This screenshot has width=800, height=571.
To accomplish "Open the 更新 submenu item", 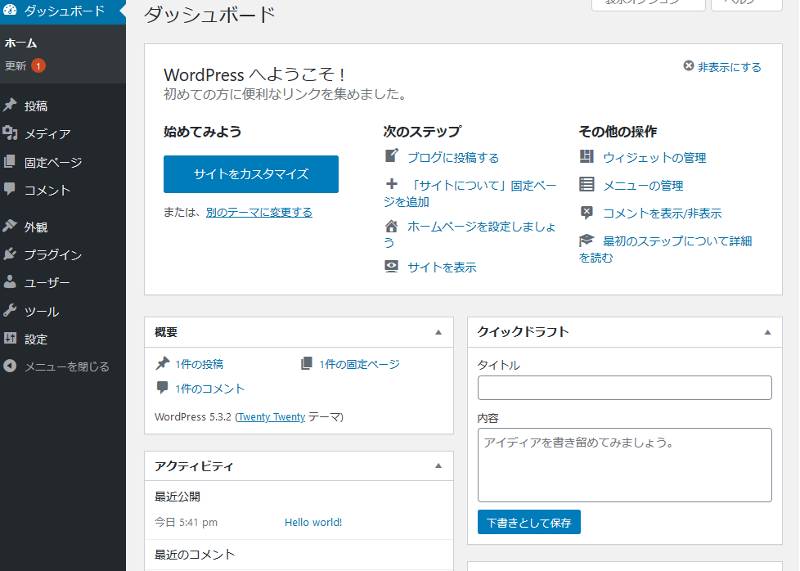I will pos(15,66).
